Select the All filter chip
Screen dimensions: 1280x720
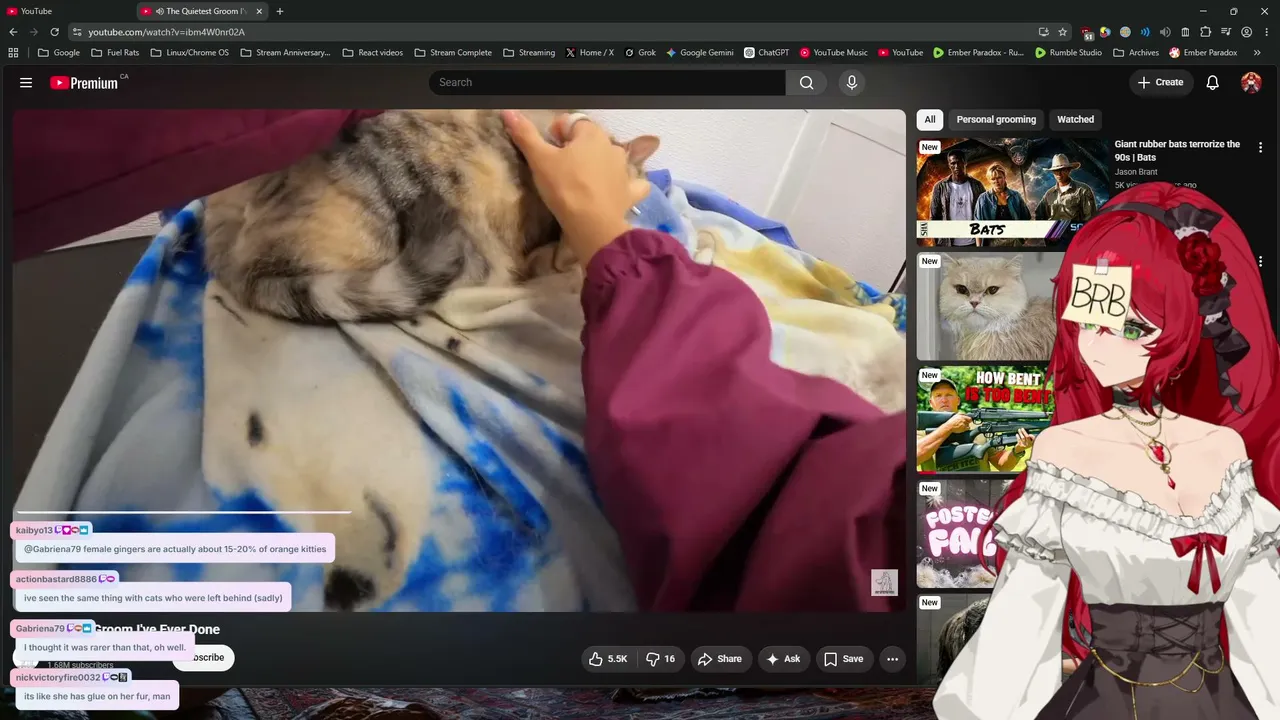point(930,120)
